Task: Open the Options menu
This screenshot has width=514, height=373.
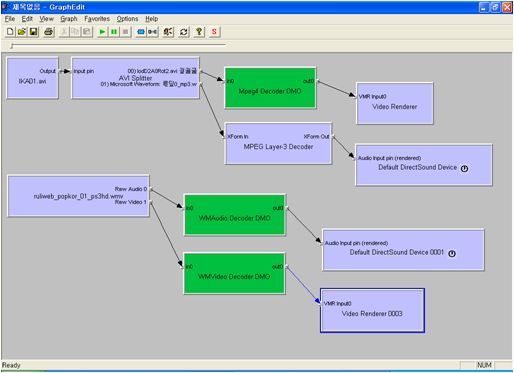Action: (127, 19)
